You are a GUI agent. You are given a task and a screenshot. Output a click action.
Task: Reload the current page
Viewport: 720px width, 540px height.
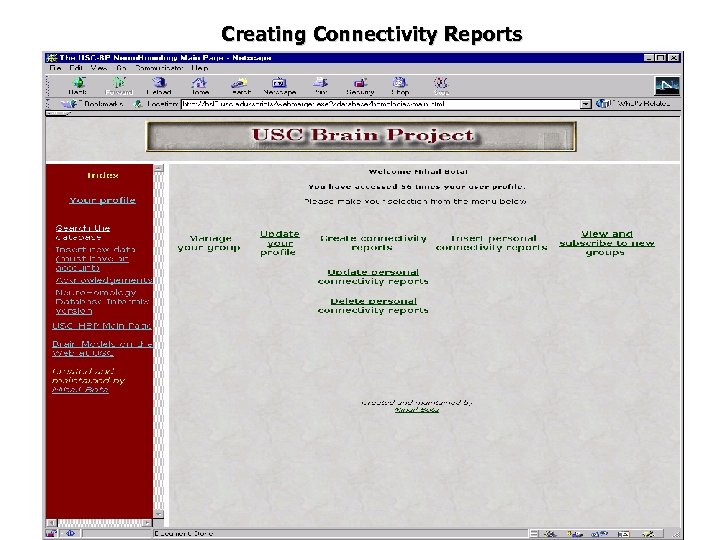point(159,86)
